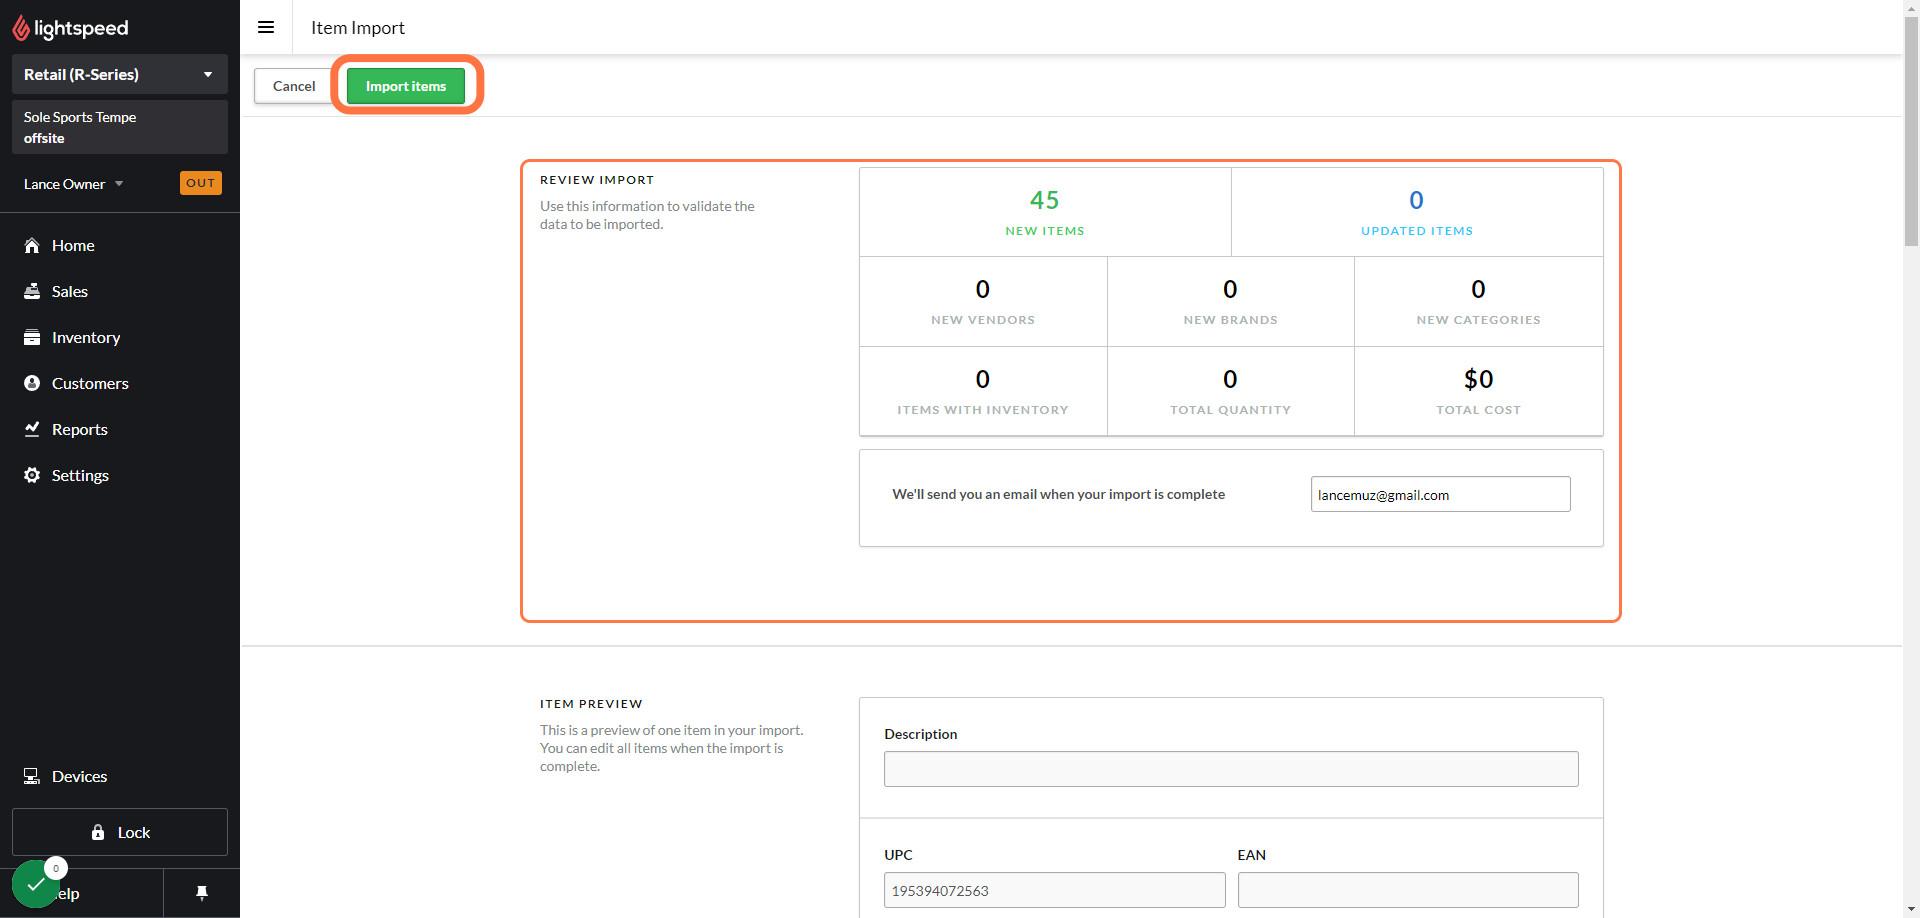Click the New Categories count tile
This screenshot has width=1920, height=918.
coord(1479,301)
